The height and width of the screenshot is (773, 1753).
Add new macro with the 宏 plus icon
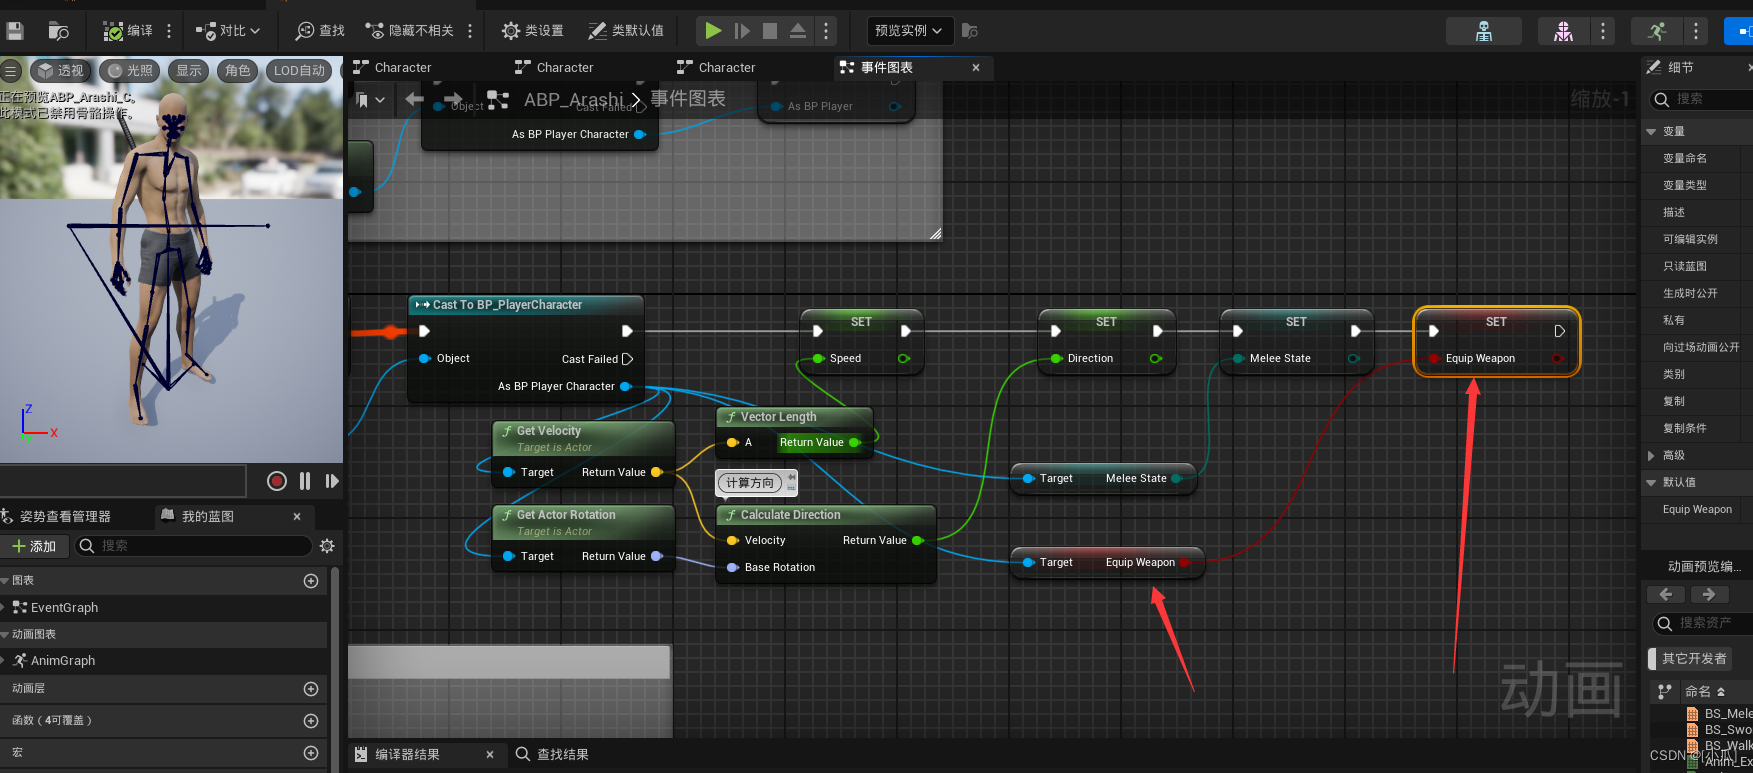pos(311,753)
